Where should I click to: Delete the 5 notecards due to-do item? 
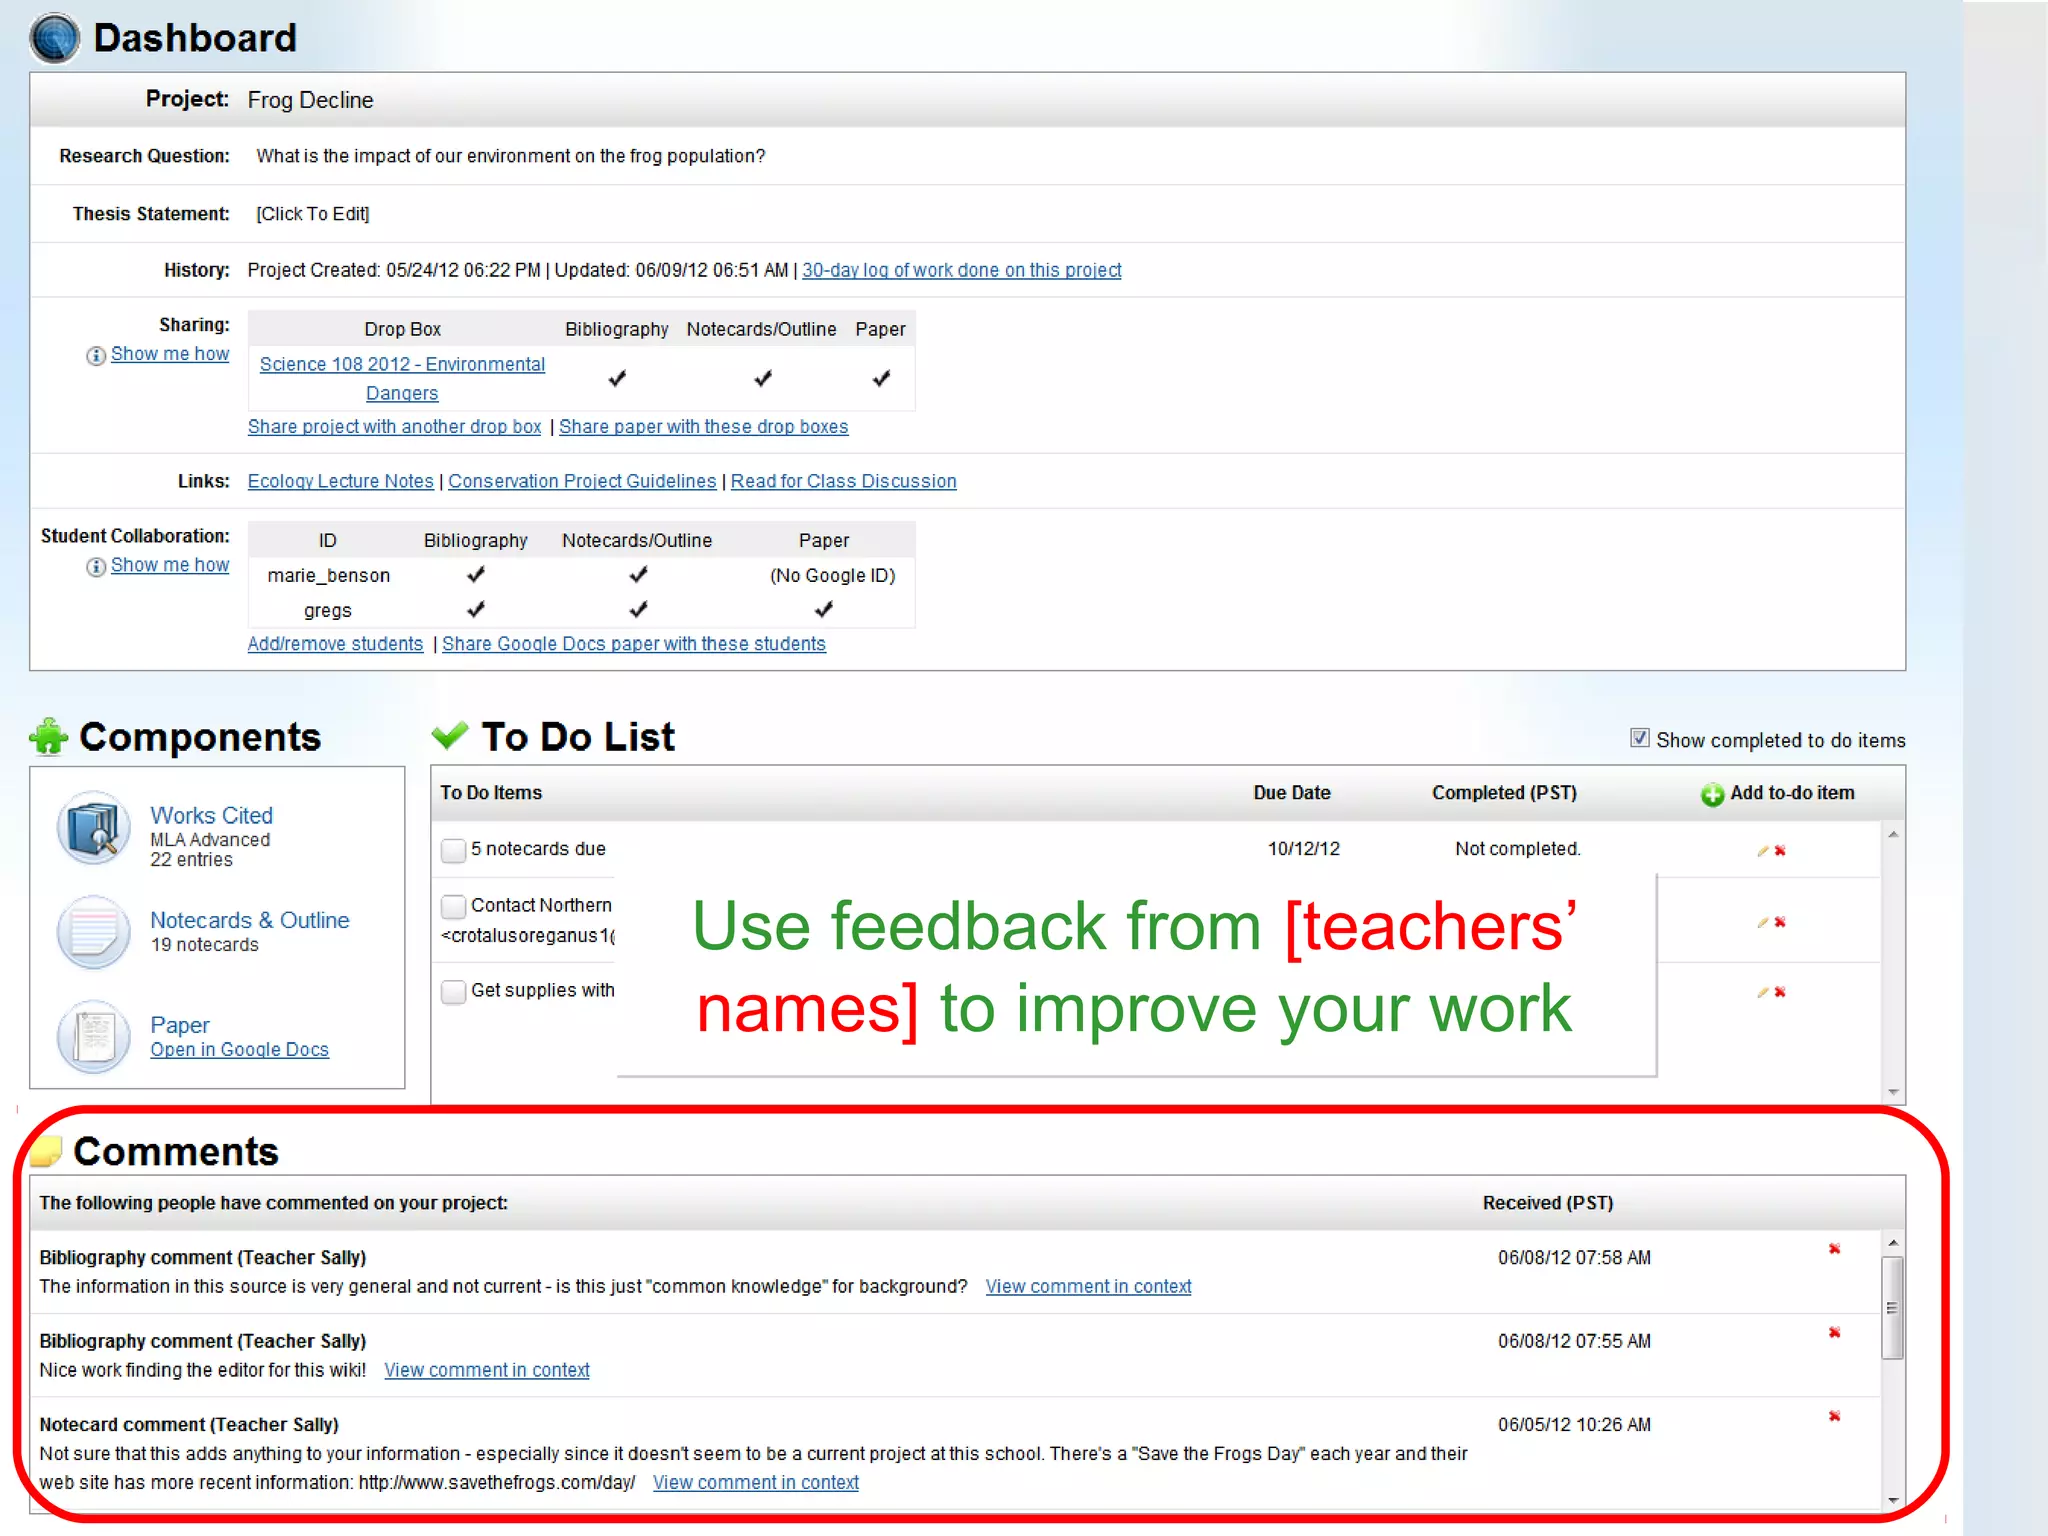pyautogui.click(x=1780, y=851)
